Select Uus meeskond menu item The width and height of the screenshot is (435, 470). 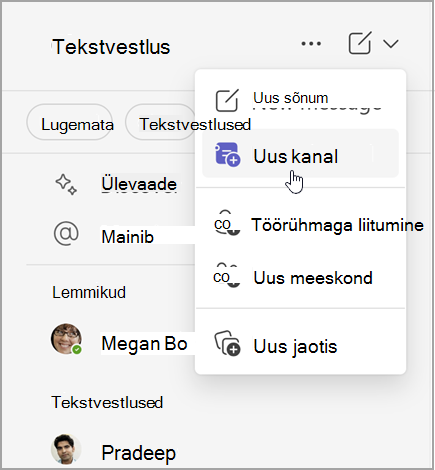click(300, 278)
